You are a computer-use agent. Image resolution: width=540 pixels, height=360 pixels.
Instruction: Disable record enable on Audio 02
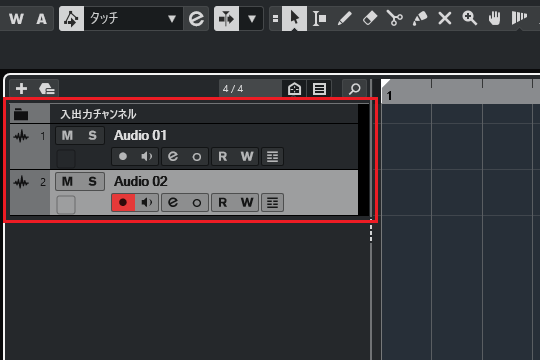(x=123, y=202)
